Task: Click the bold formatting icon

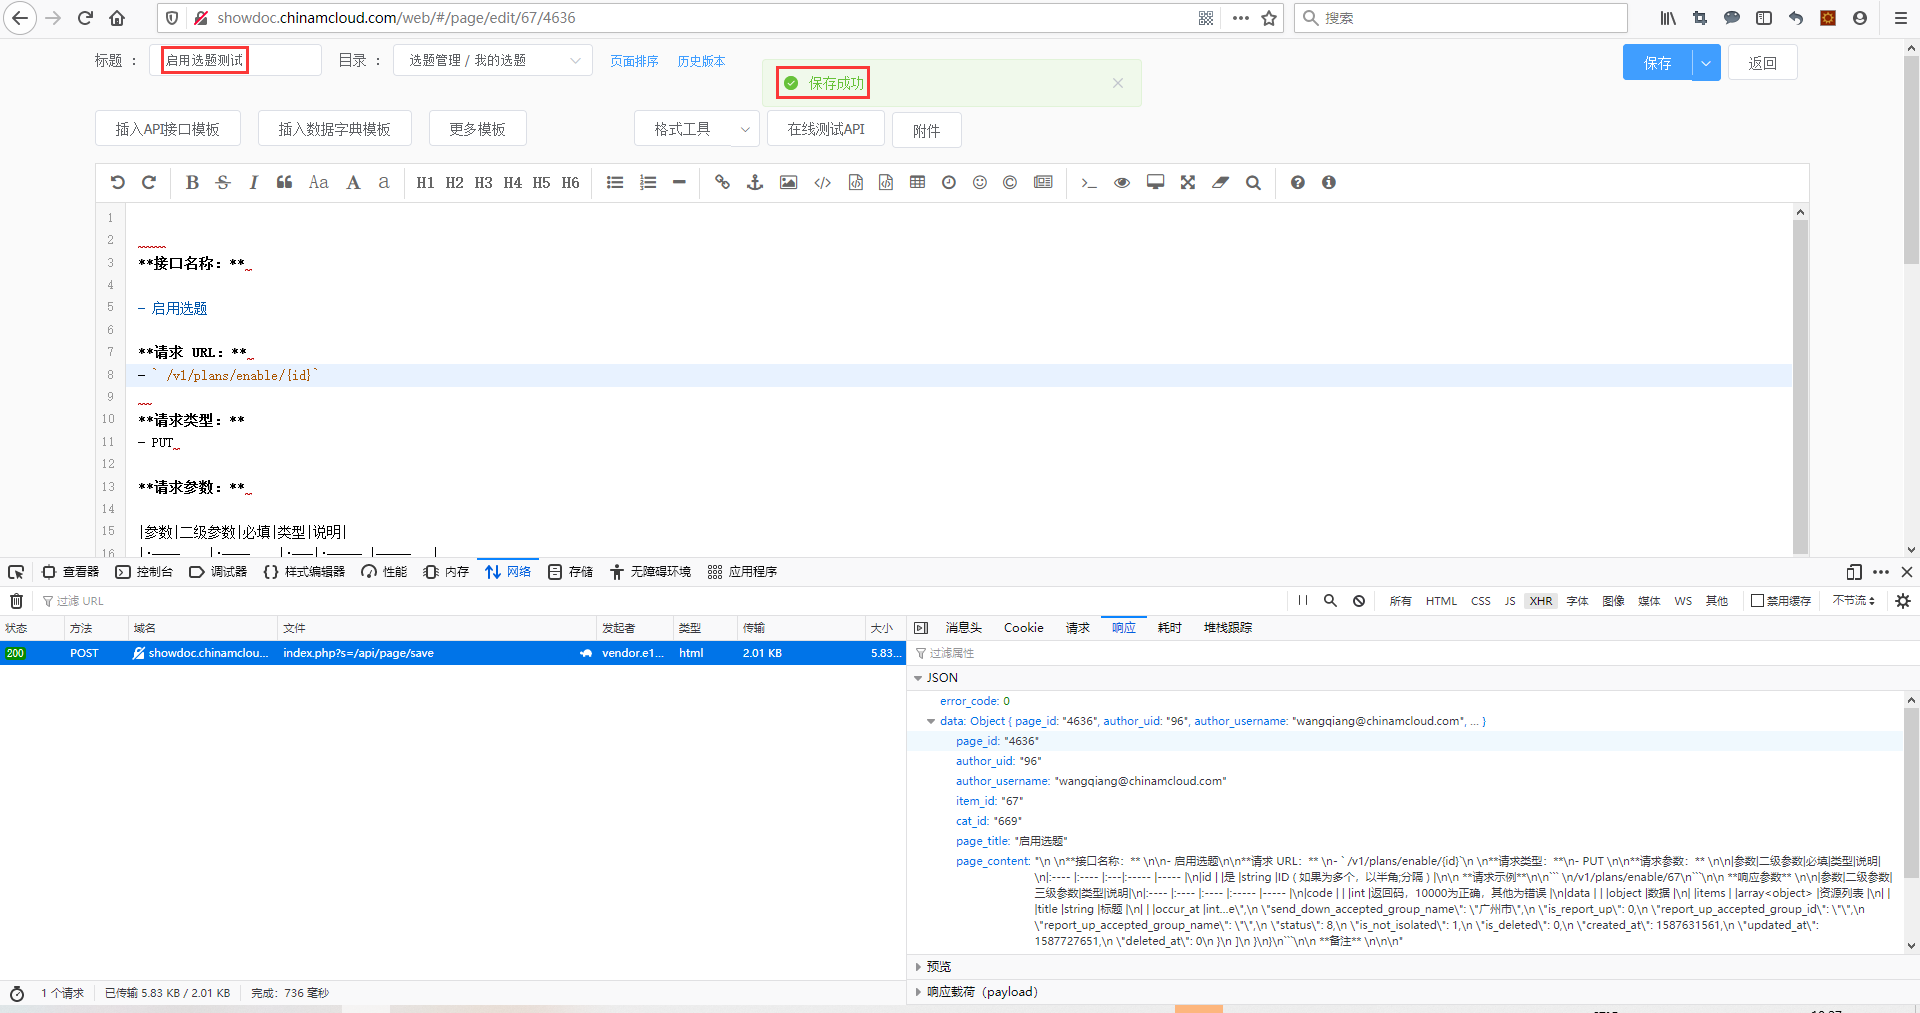Action: [192, 182]
